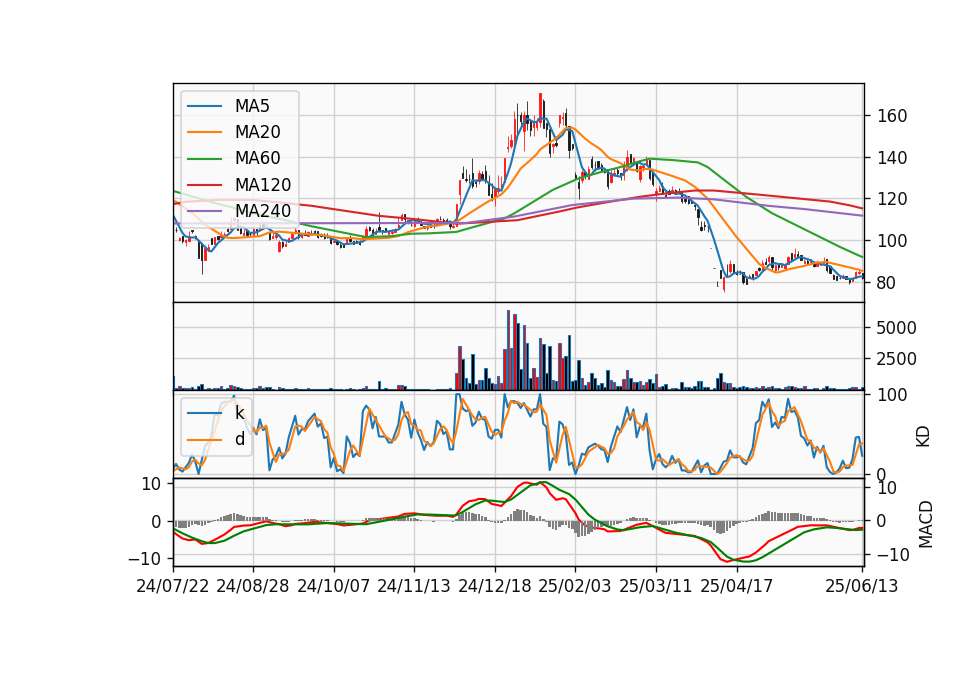Image resolution: width=960 pixels, height=690 pixels.
Task: Click the 25/06/13 date axis label
Action: pyautogui.click(x=861, y=586)
